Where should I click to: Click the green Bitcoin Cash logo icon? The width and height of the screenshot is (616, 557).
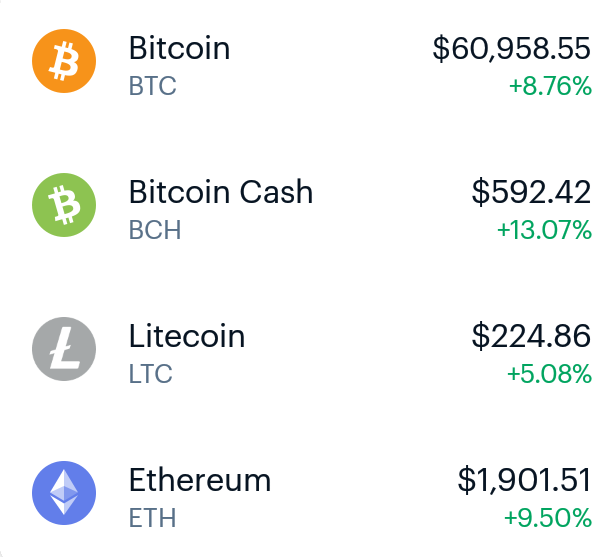[x=64, y=205]
